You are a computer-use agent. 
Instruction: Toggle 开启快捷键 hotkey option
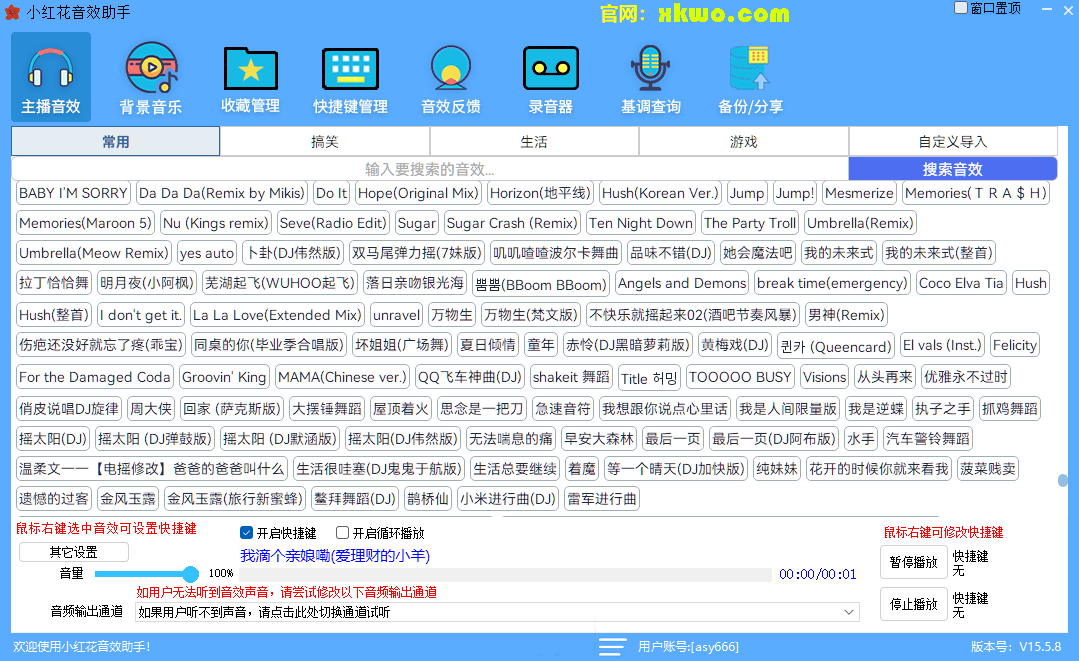point(246,532)
